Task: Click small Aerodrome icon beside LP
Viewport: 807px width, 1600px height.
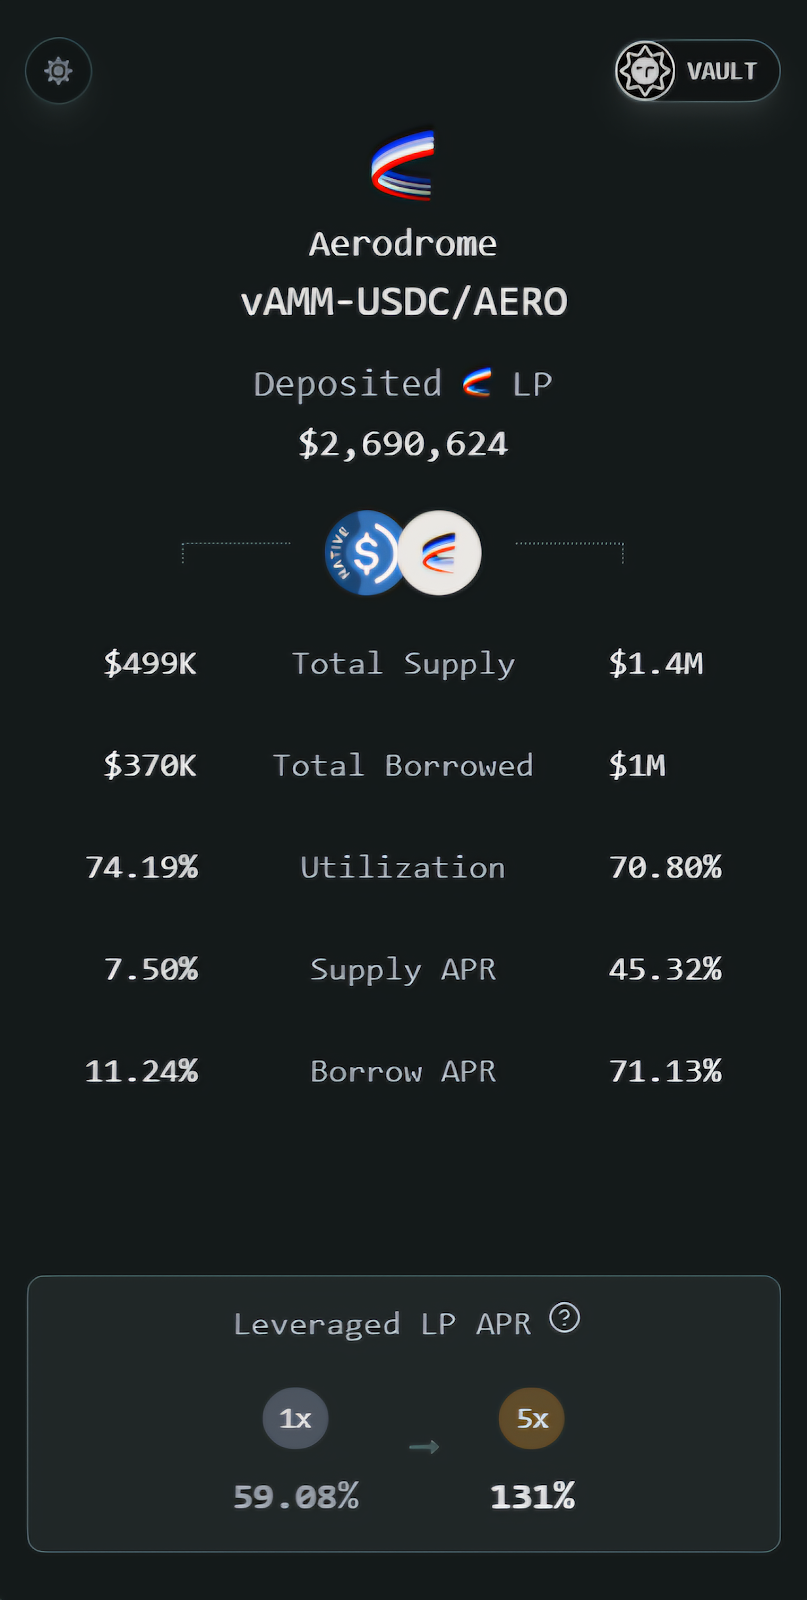Action: pos(477,383)
